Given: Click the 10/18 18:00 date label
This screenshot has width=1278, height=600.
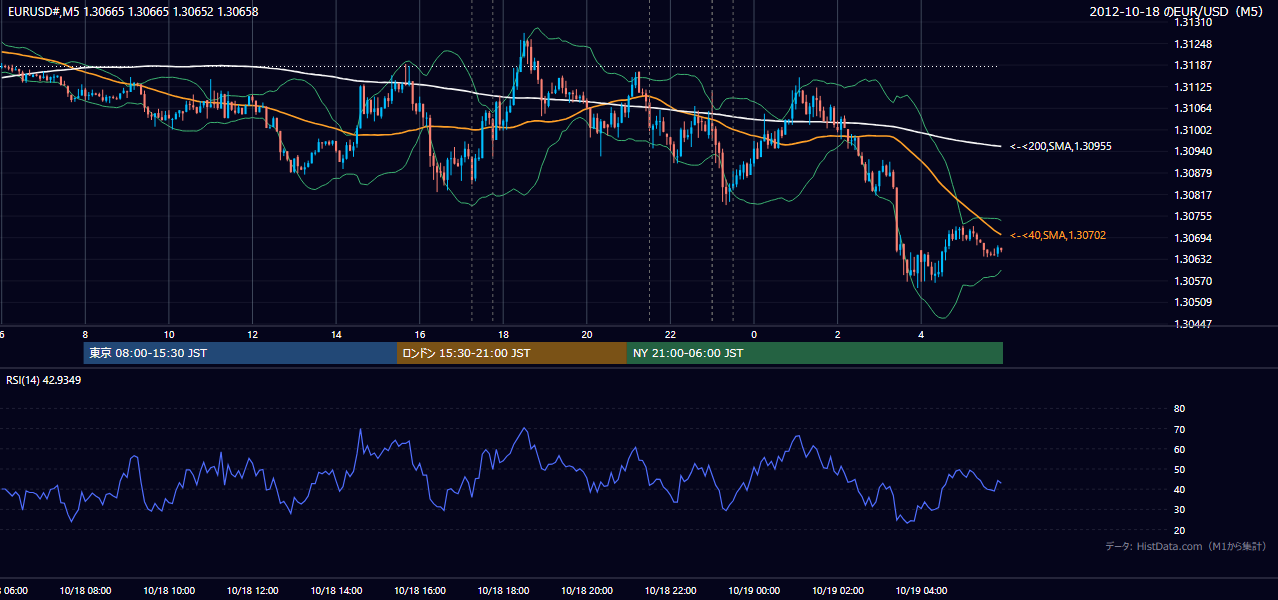Looking at the screenshot, I should click(x=503, y=591).
